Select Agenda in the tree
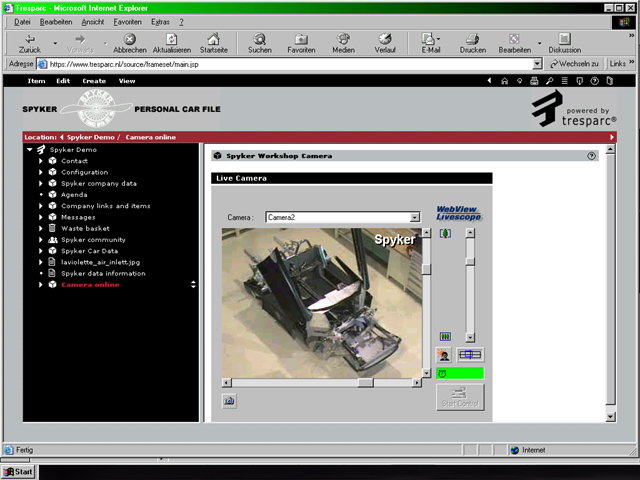640x480 pixels. point(74,195)
